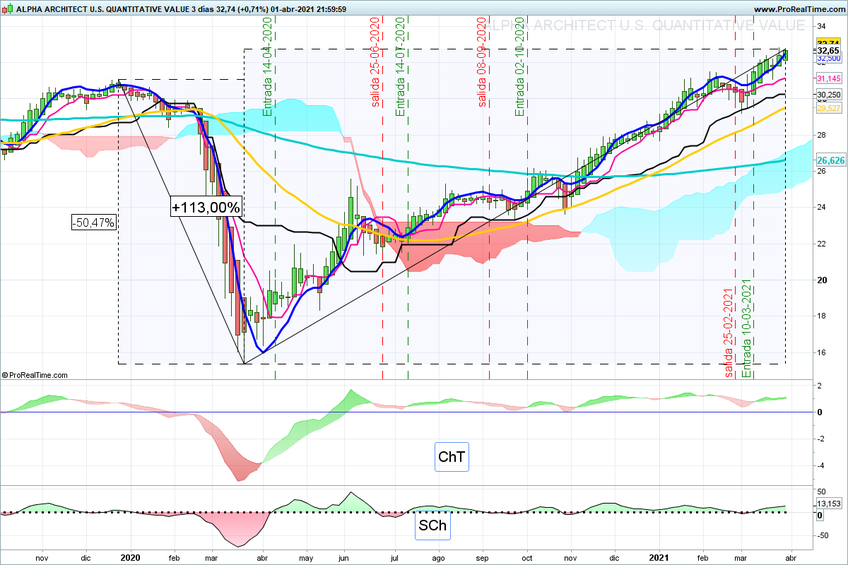Click the salida 08-09-2020 marker label
This screenshot has height=565, width=848.
[x=481, y=62]
